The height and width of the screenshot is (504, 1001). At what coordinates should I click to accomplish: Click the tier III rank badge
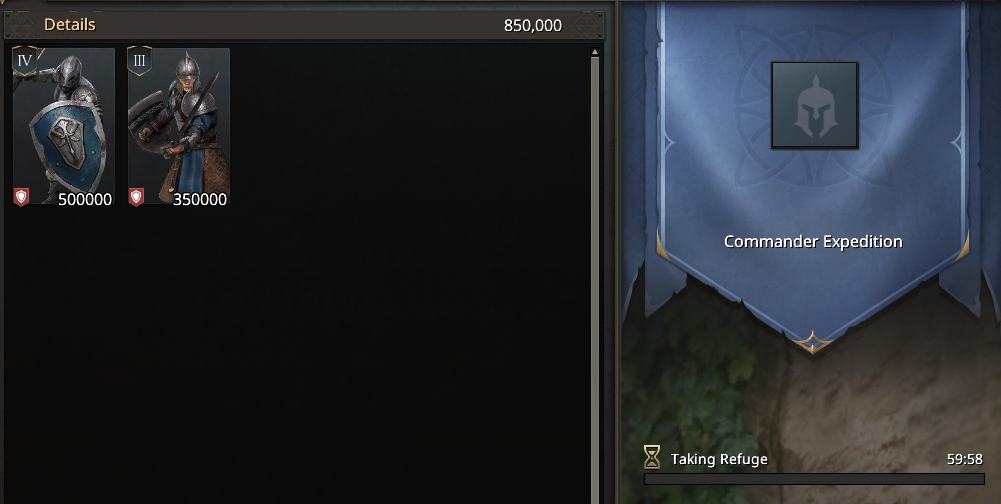tap(139, 61)
